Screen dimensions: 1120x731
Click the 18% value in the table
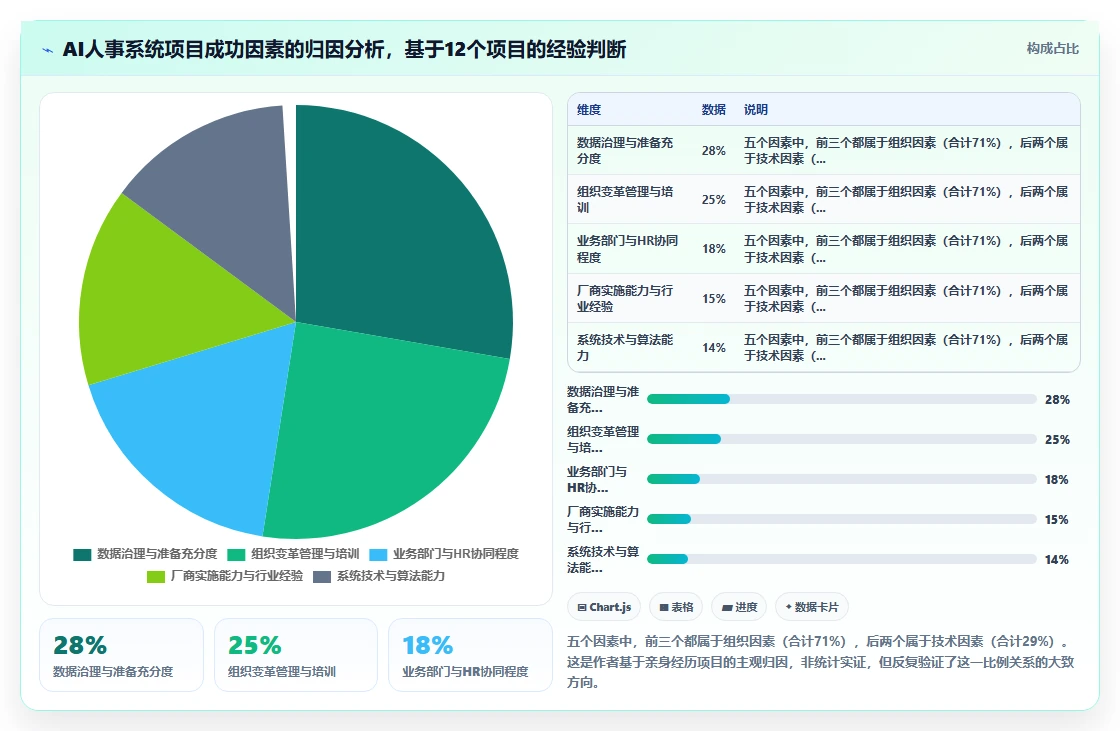pos(714,249)
